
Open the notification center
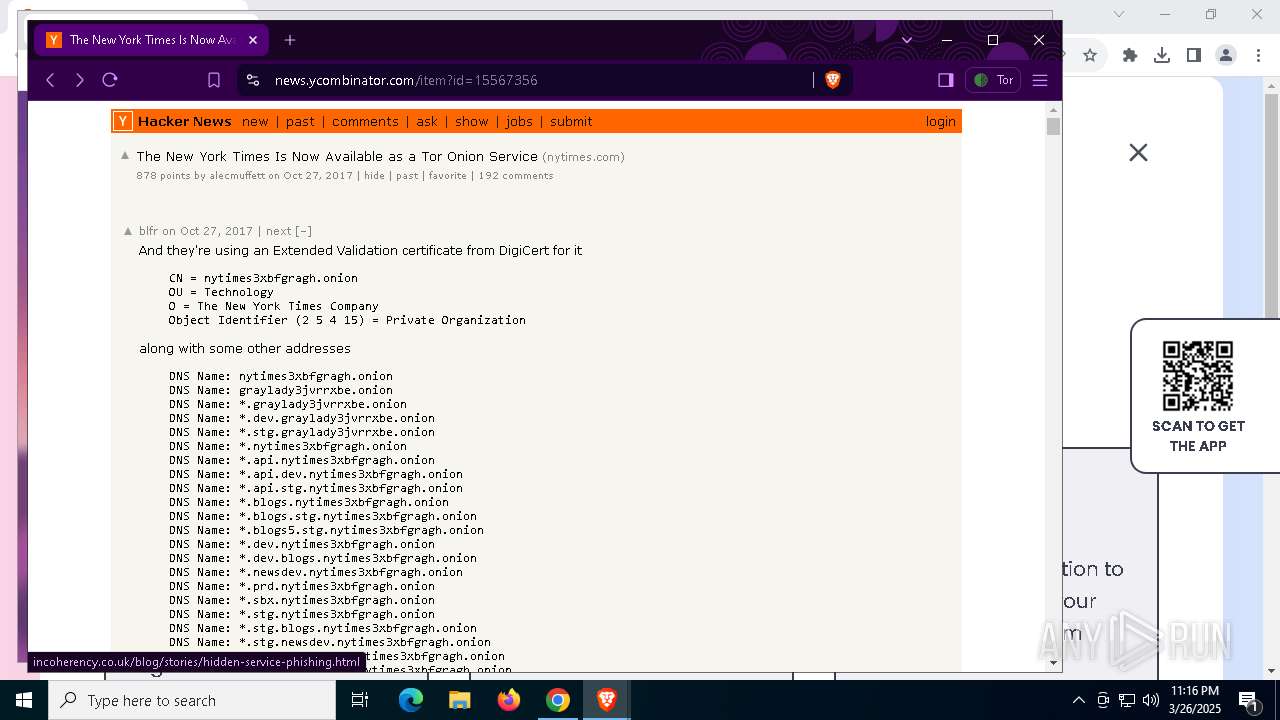(1248, 701)
